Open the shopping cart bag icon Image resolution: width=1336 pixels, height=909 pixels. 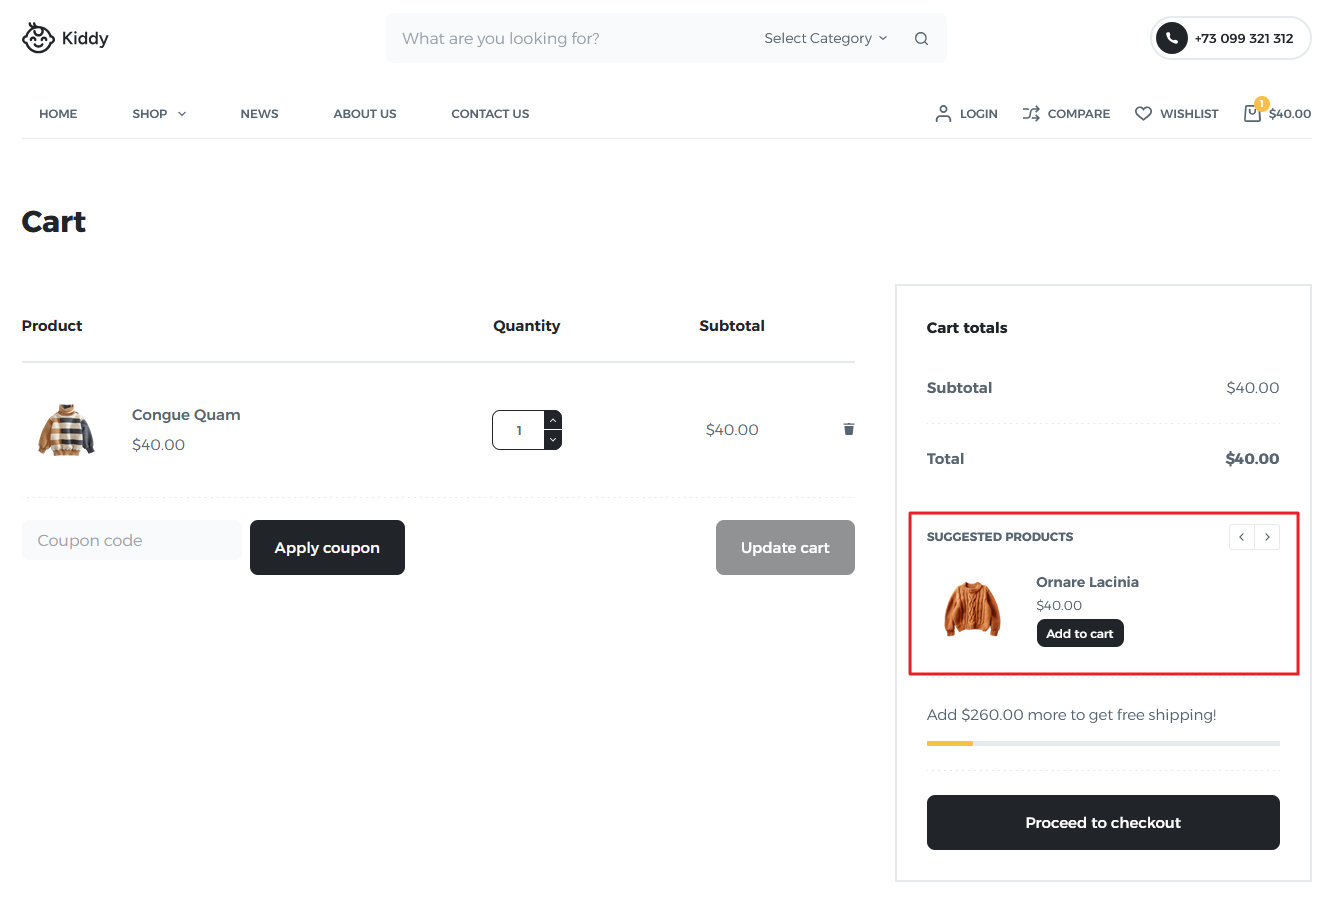click(1251, 114)
